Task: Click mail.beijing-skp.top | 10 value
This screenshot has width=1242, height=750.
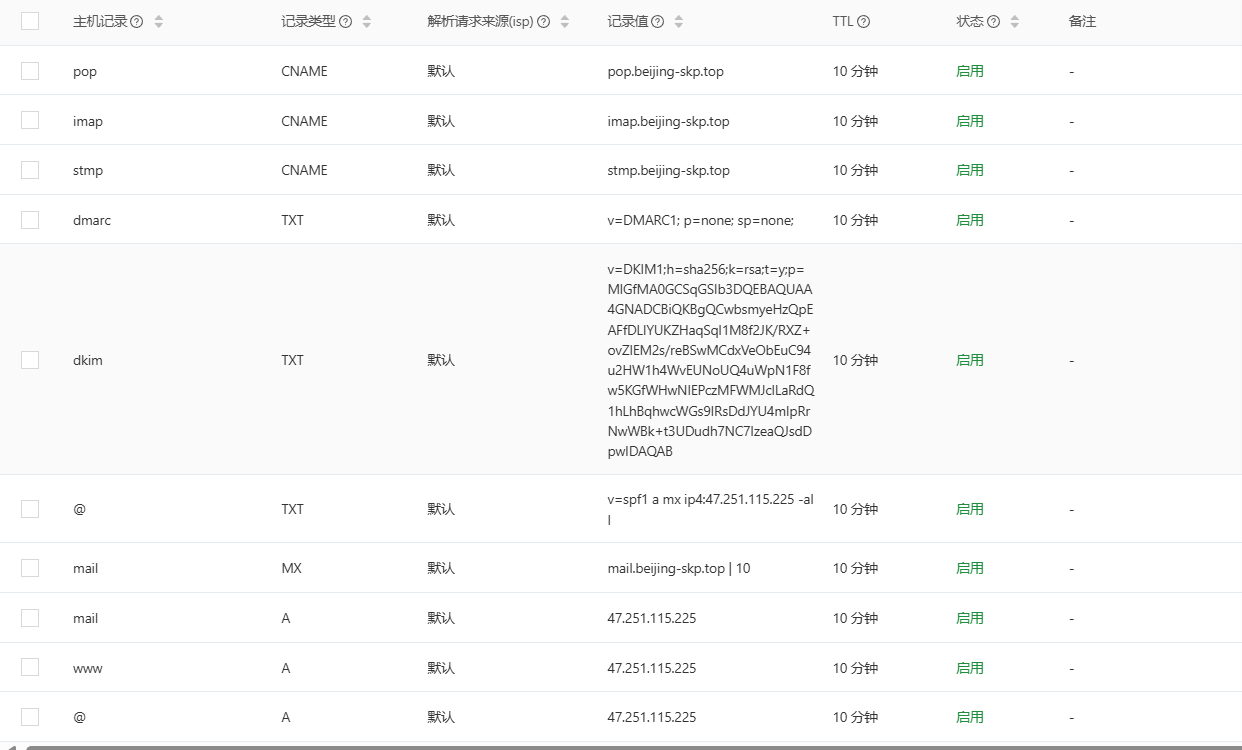Action: 679,568
